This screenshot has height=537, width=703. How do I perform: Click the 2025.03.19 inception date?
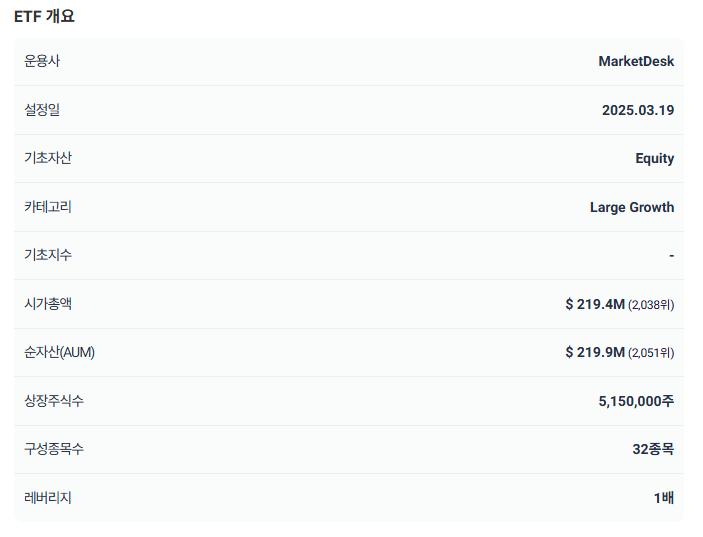pos(638,110)
